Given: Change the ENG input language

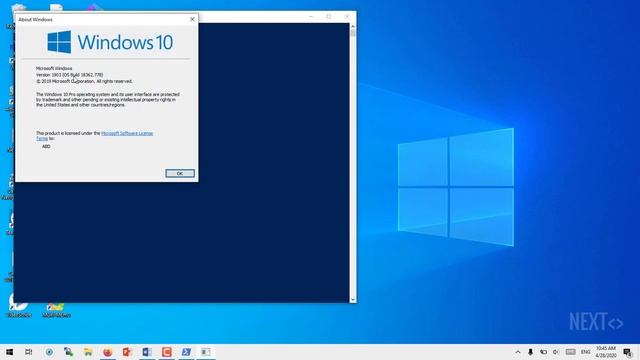Looking at the screenshot, I should coord(585,352).
